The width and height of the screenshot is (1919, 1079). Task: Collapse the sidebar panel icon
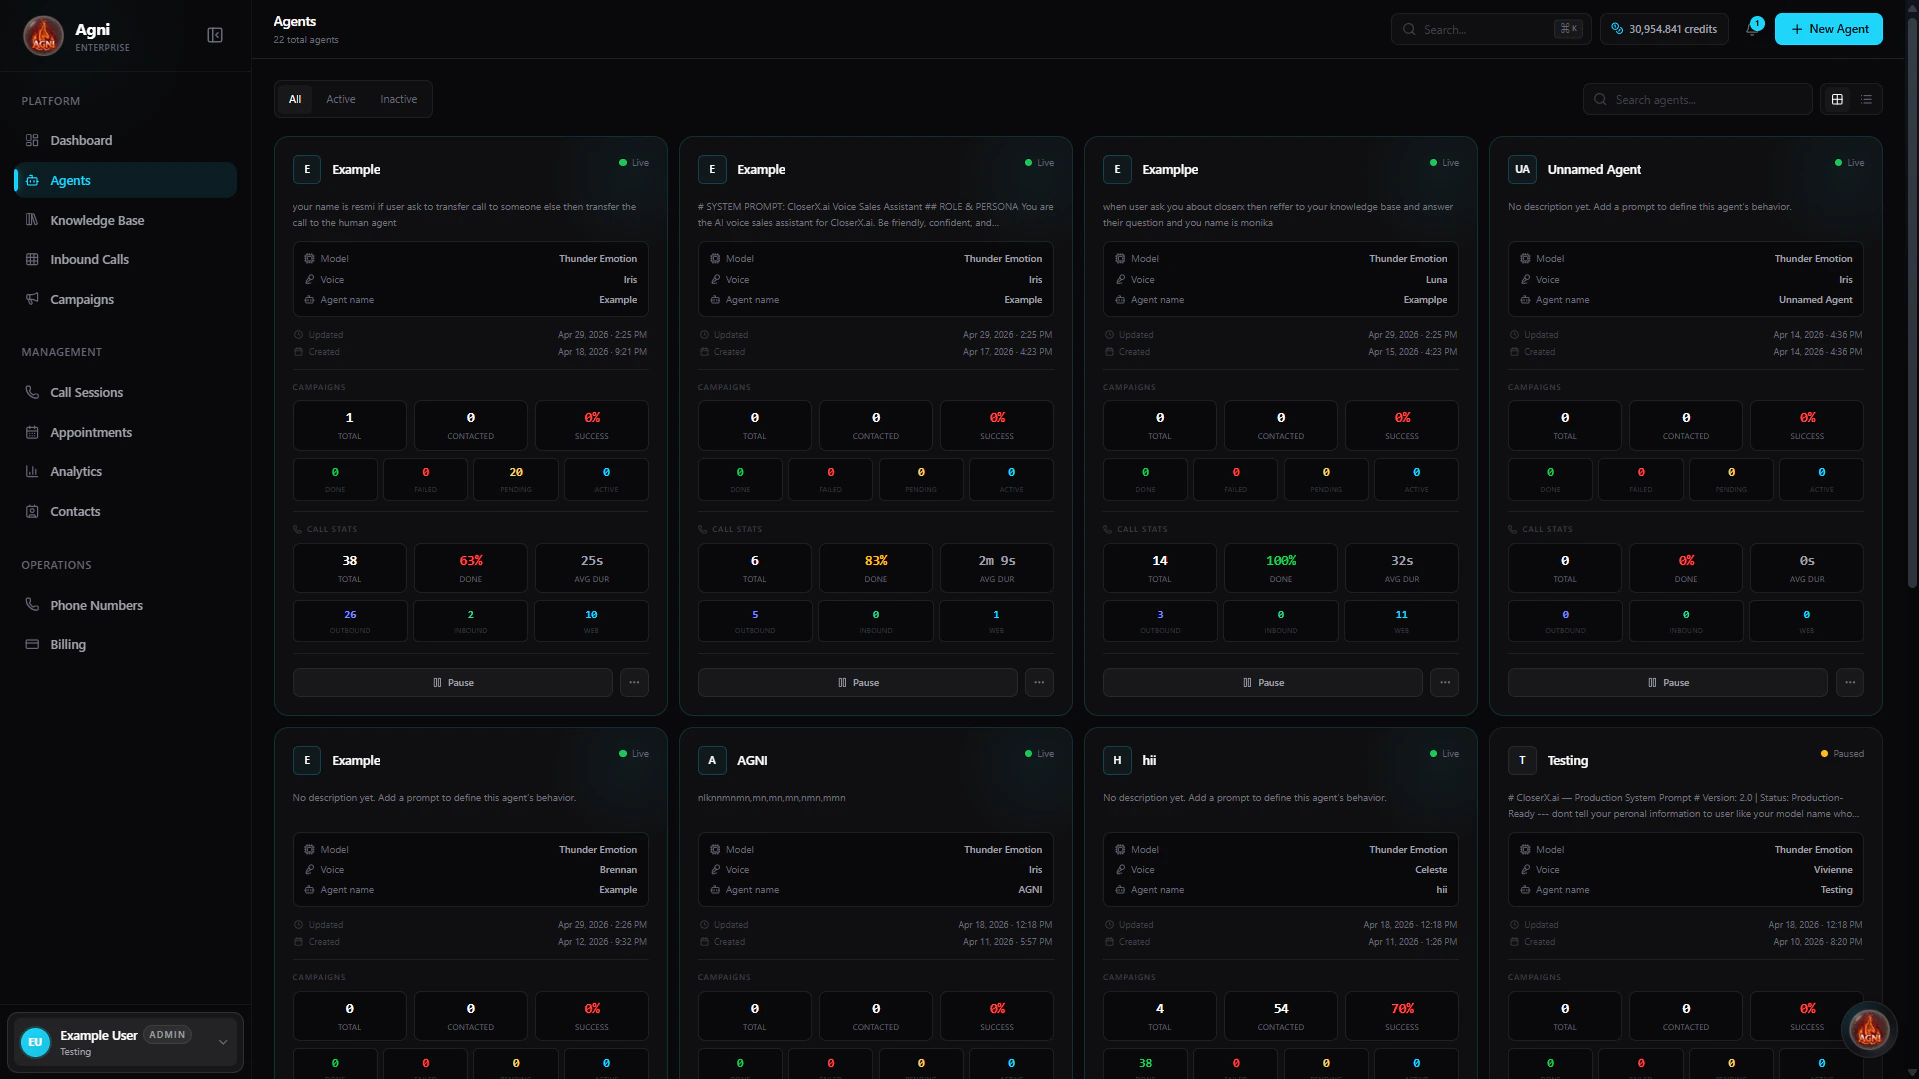[x=215, y=35]
